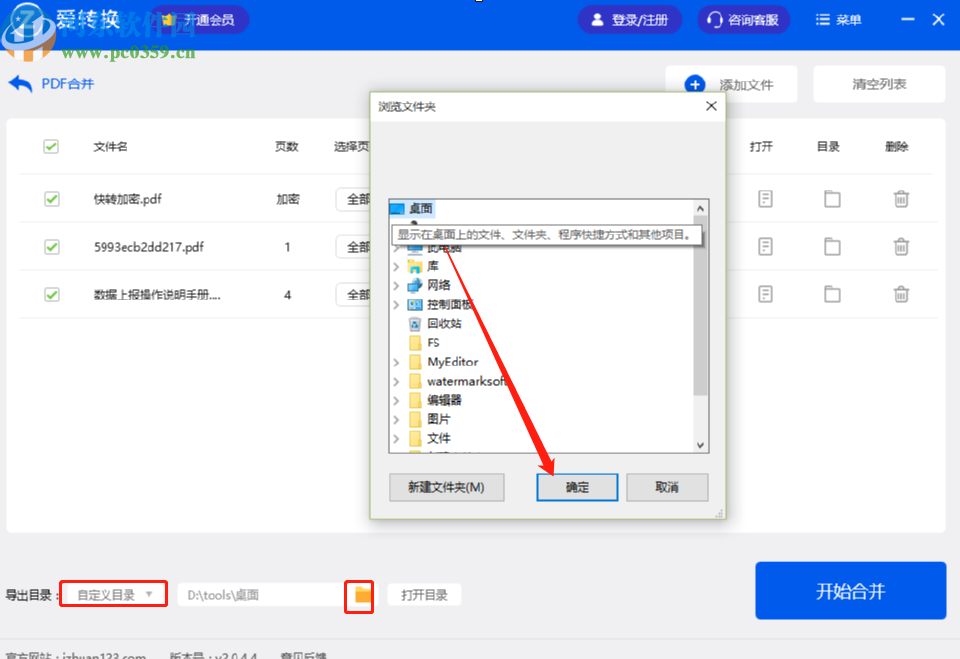
Task: Expand the 库 node in the folder tree
Action: click(x=396, y=266)
